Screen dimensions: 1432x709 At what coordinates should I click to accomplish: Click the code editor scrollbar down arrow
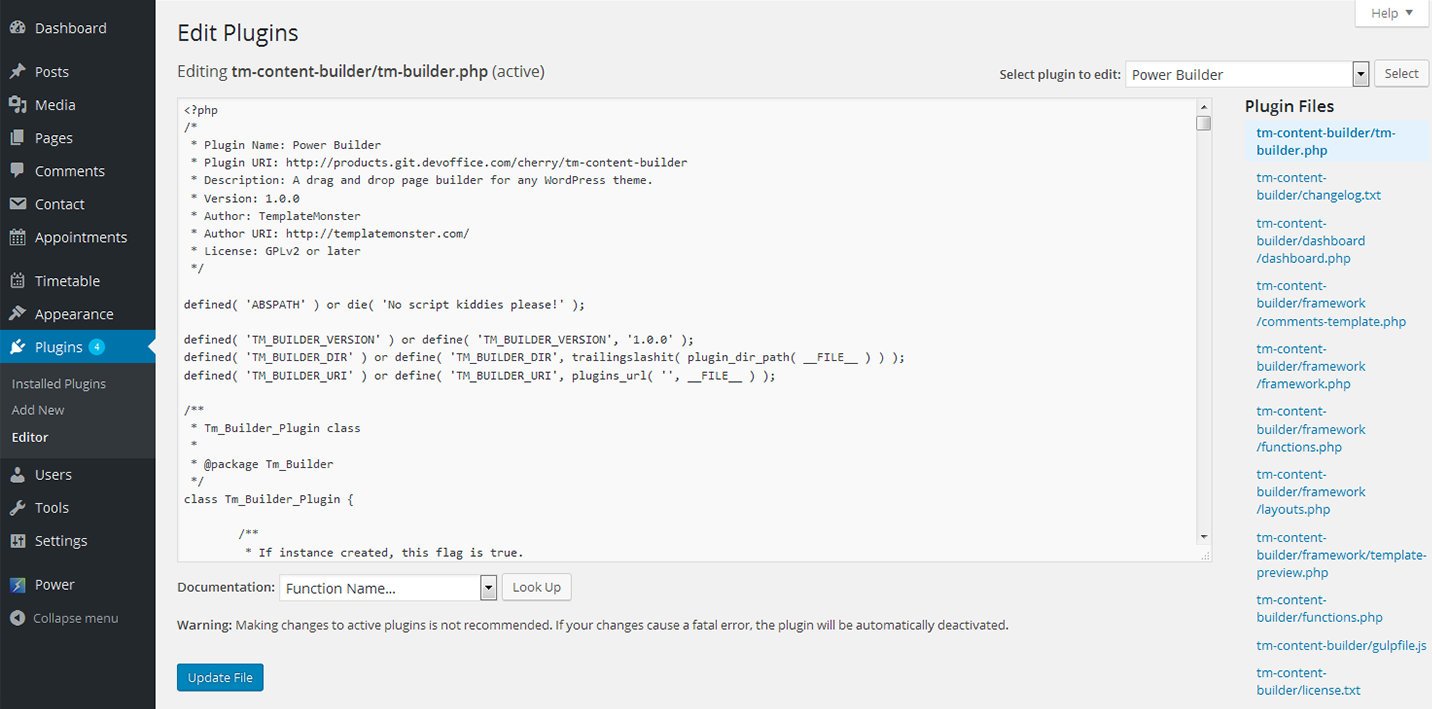point(1204,537)
